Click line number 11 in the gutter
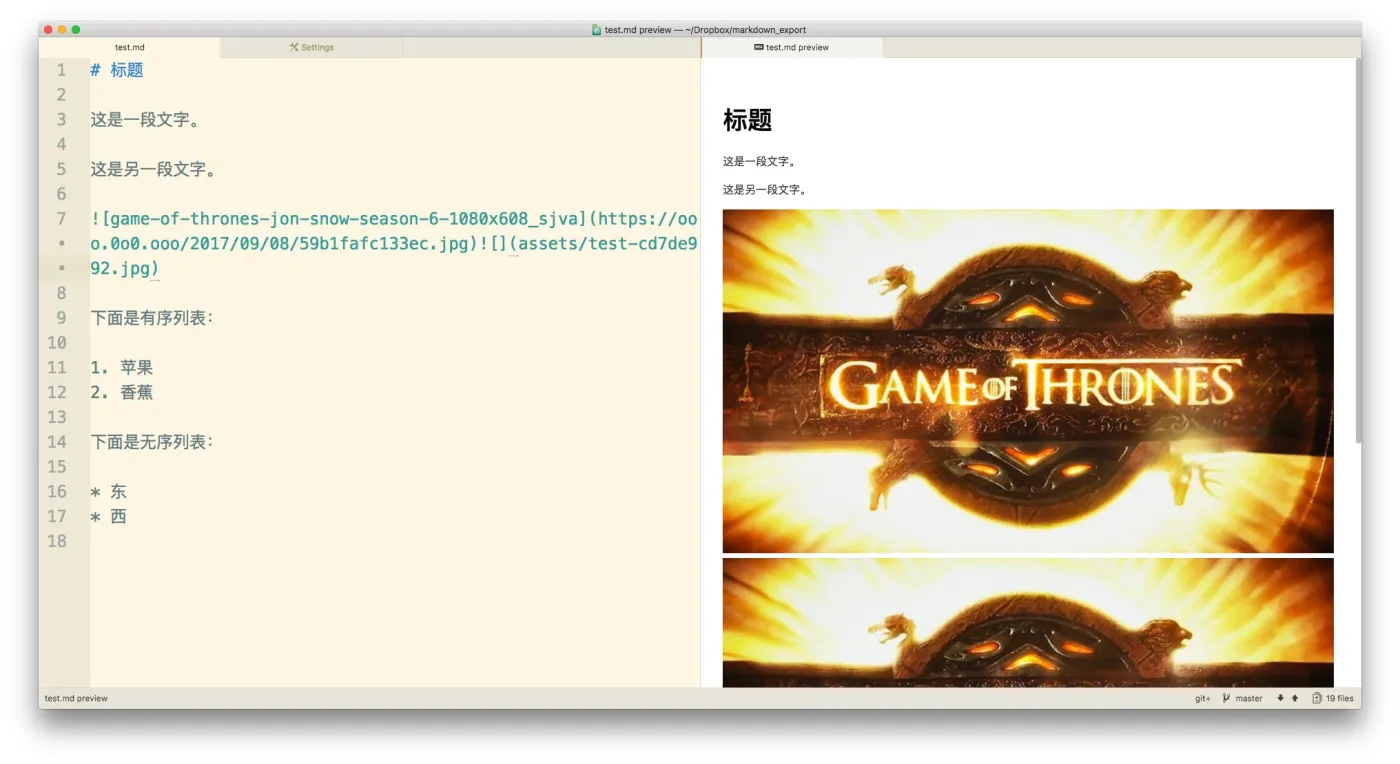 coord(56,368)
